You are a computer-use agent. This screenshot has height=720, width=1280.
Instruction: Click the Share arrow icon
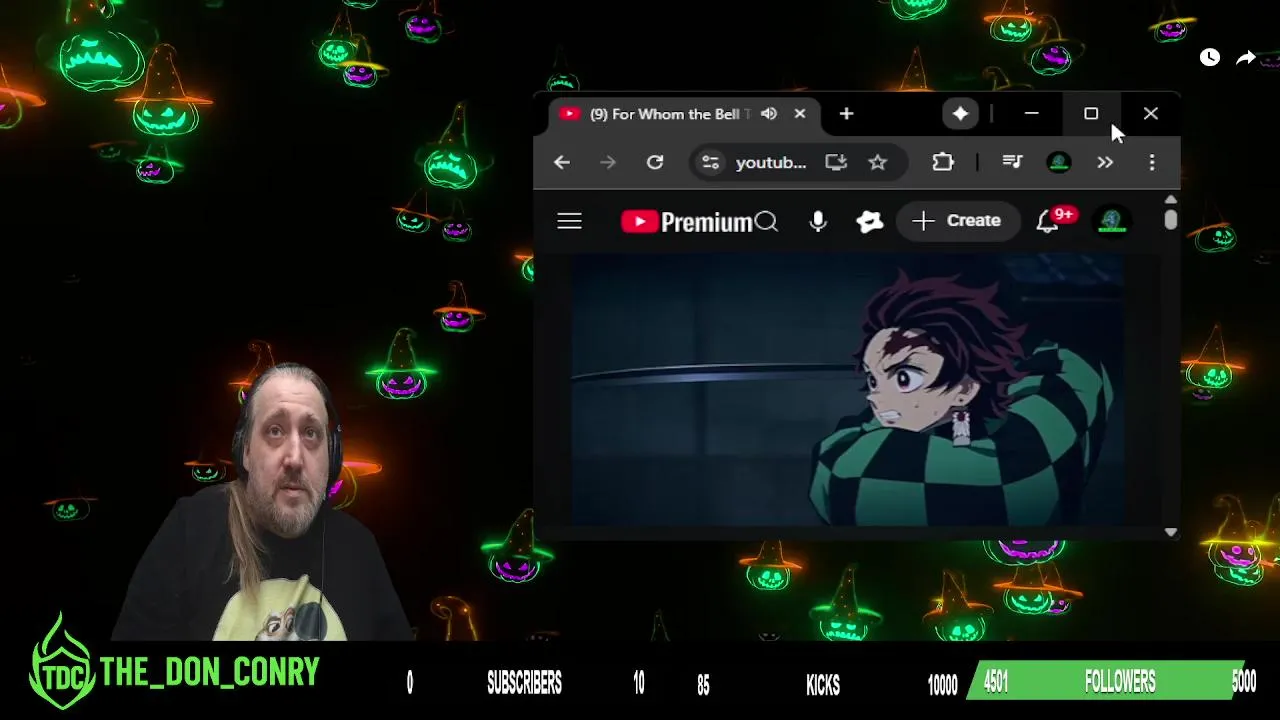pos(1246,58)
